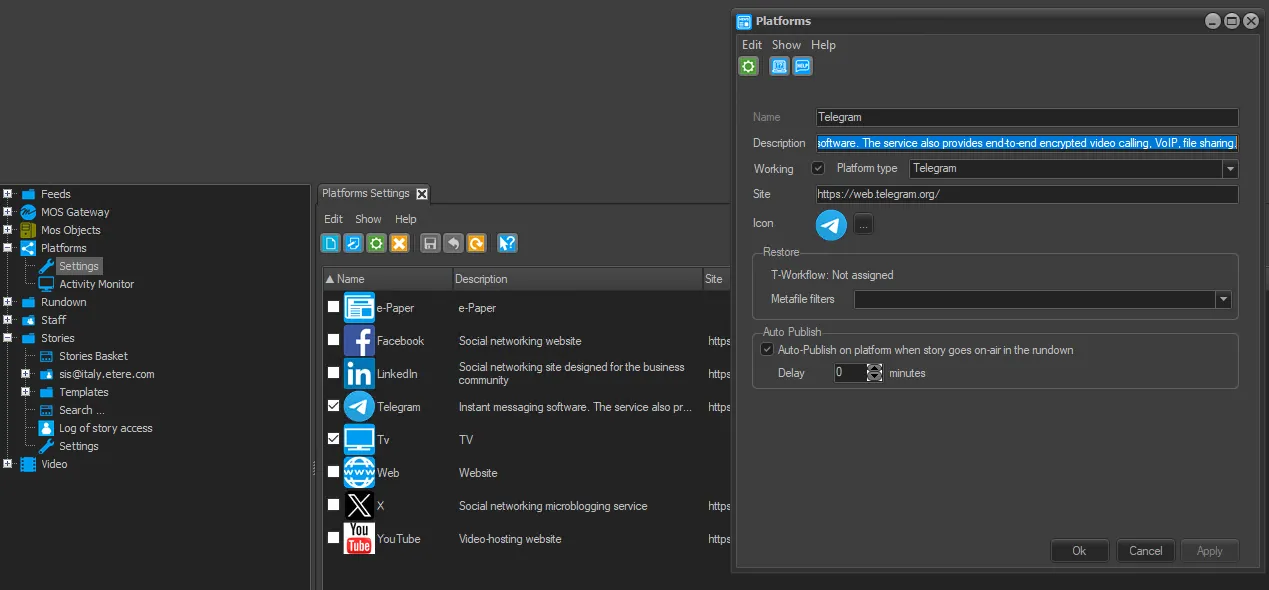The height and width of the screenshot is (590, 1269).
Task: Disable Auto-Publish on platform checkbox
Action: (x=767, y=350)
